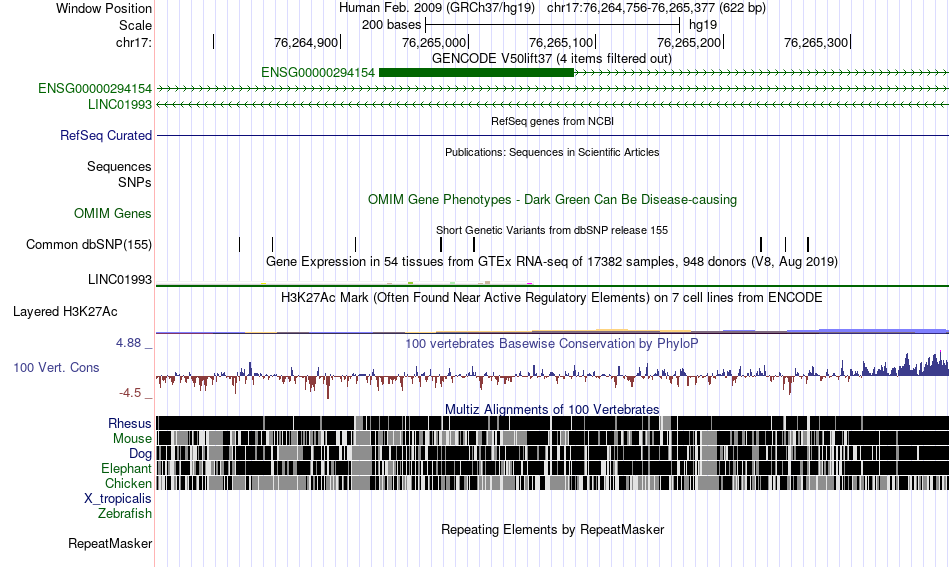The width and height of the screenshot is (950, 567).
Task: Open the GTEx Gene Expression track title
Action: (x=552, y=262)
